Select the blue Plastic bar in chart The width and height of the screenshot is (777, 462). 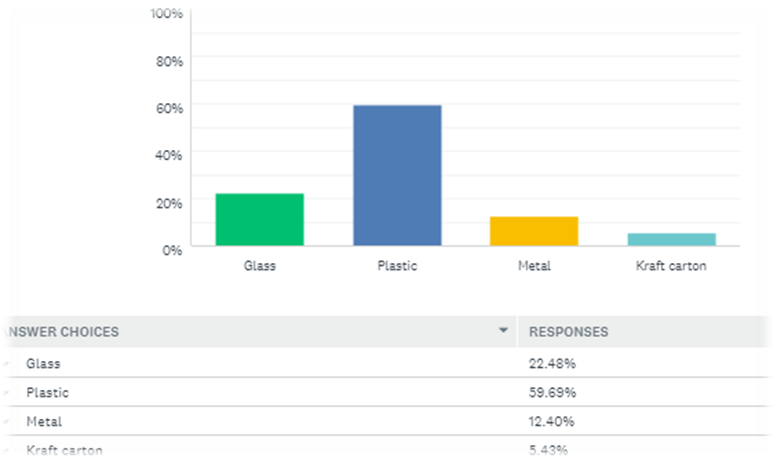tap(397, 175)
